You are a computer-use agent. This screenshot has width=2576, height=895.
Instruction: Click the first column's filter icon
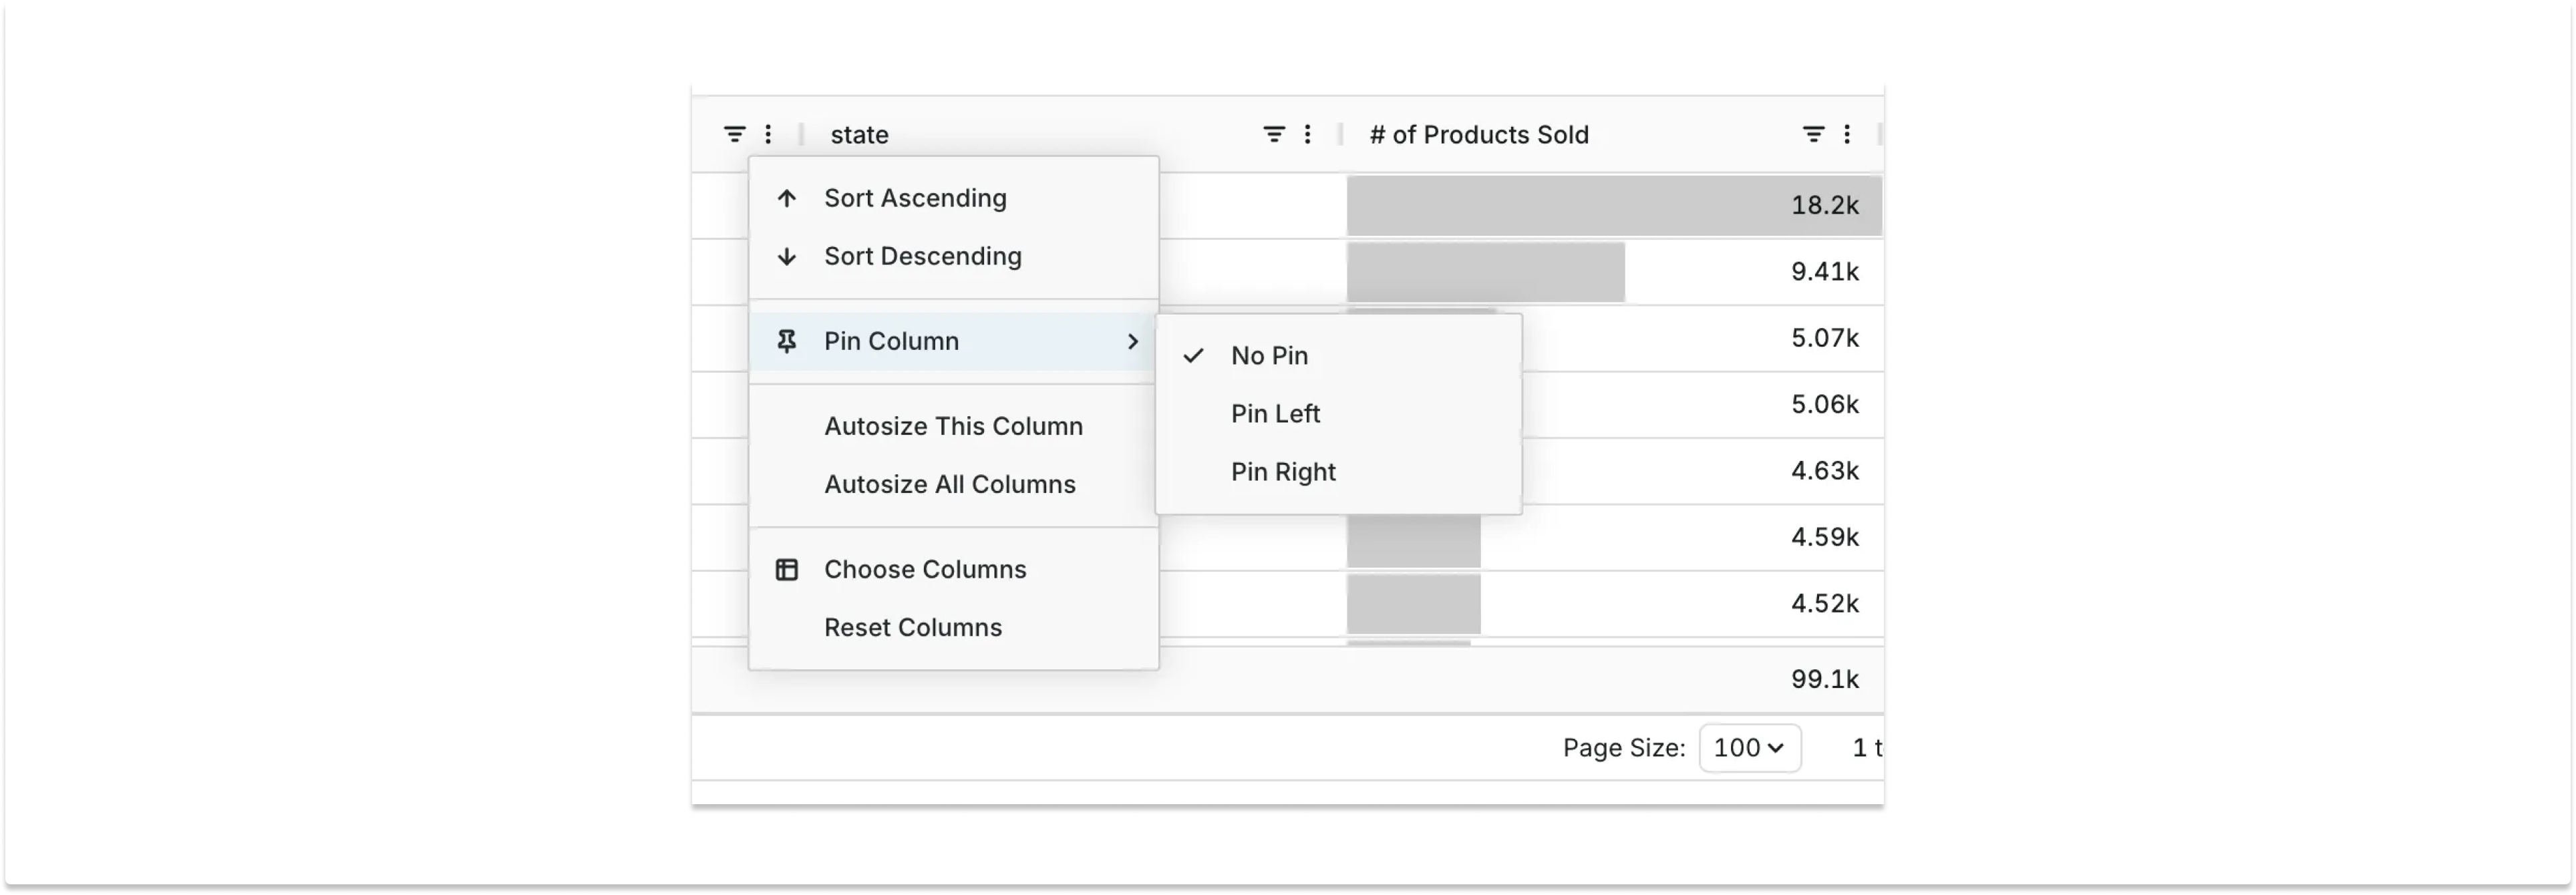pos(734,134)
